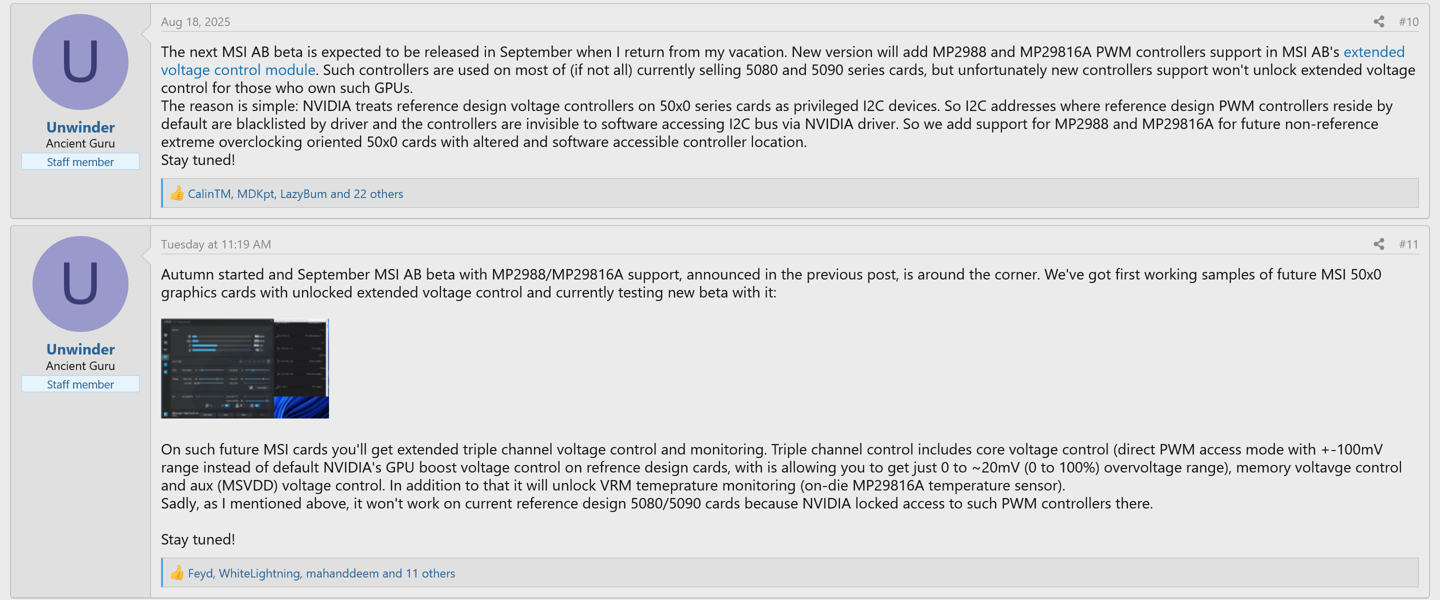Open the Unwinder username link on post #11

80,349
